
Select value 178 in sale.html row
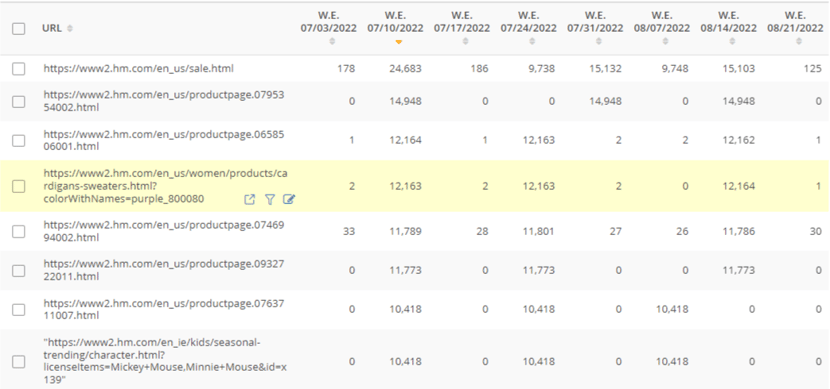(346, 69)
